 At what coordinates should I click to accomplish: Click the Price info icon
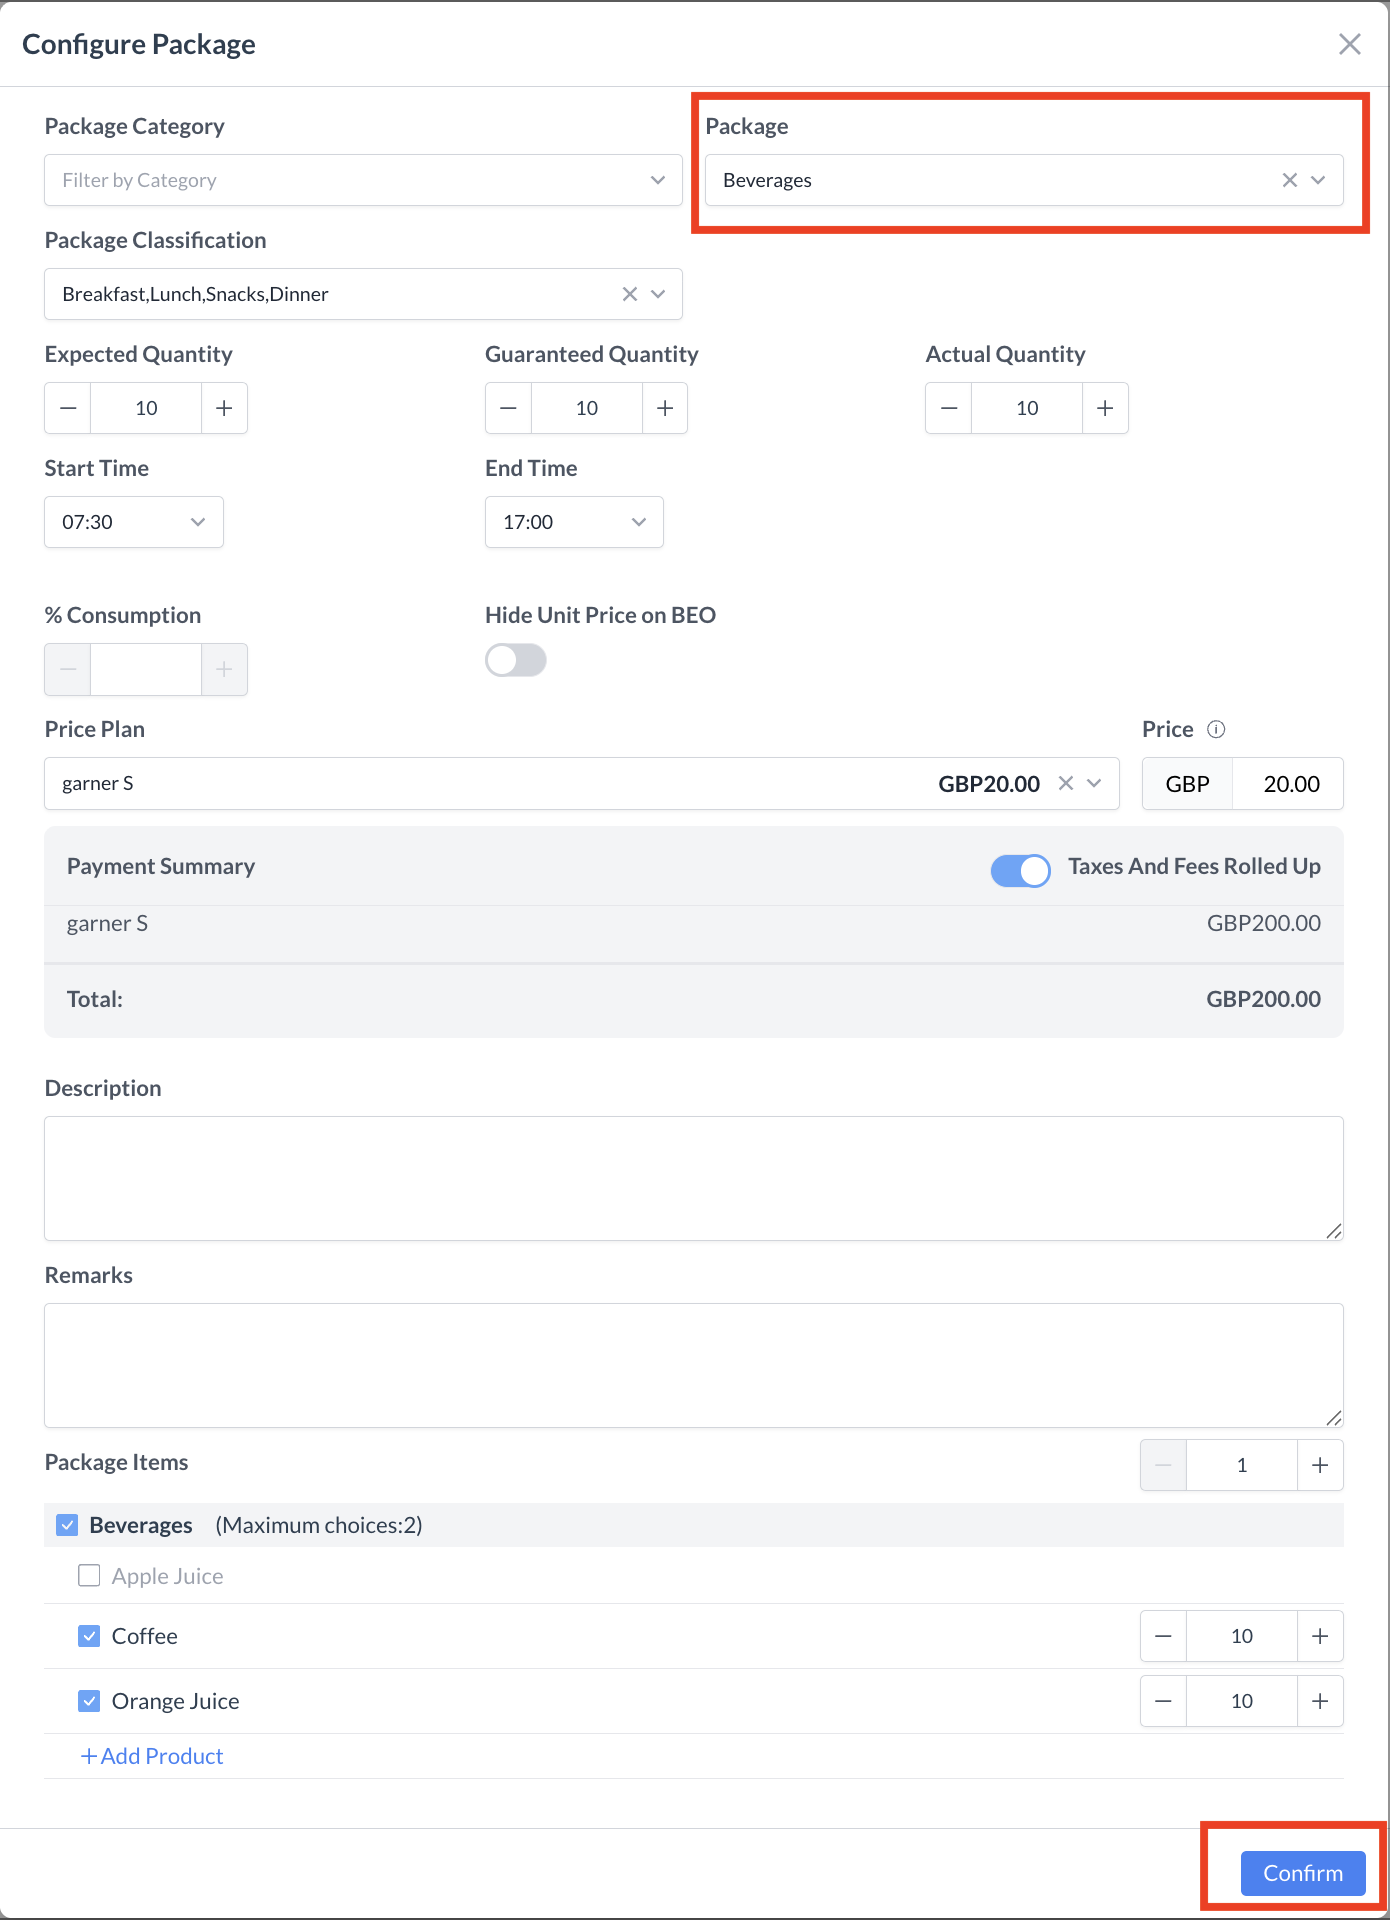1216,729
